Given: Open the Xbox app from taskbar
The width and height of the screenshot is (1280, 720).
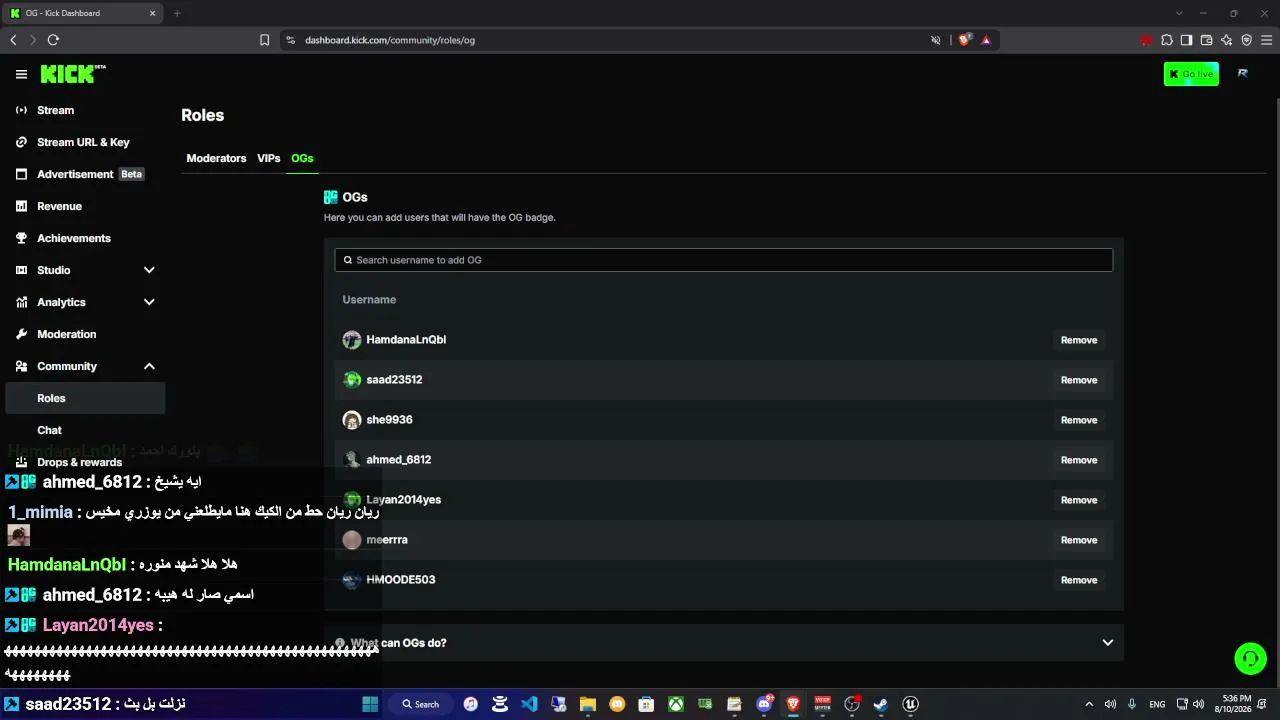Looking at the screenshot, I should click(x=676, y=704).
